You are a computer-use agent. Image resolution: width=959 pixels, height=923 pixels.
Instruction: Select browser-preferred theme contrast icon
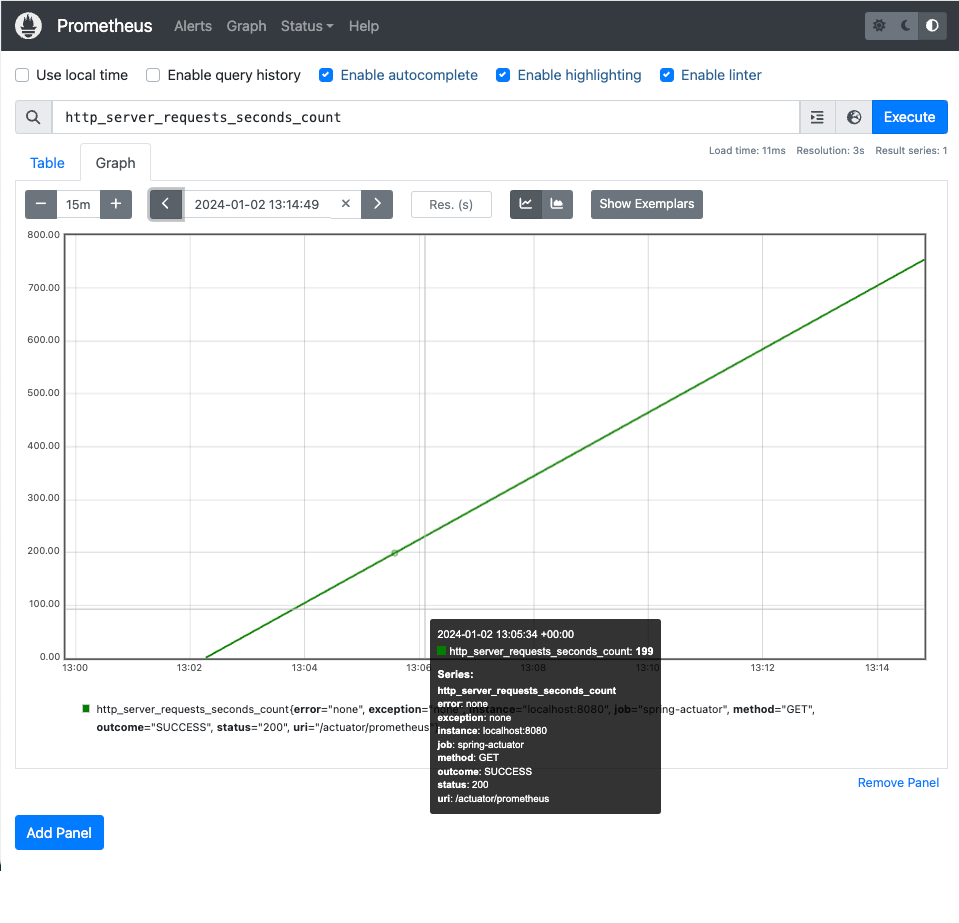click(x=932, y=26)
